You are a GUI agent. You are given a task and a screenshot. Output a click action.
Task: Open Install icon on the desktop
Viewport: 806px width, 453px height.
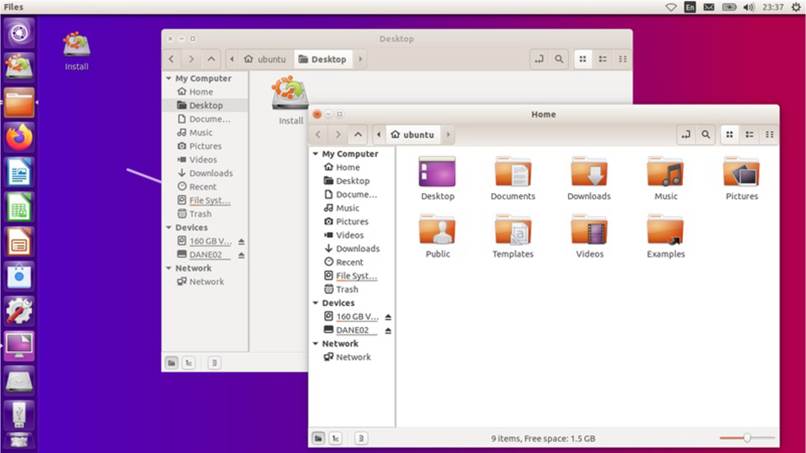coord(77,51)
